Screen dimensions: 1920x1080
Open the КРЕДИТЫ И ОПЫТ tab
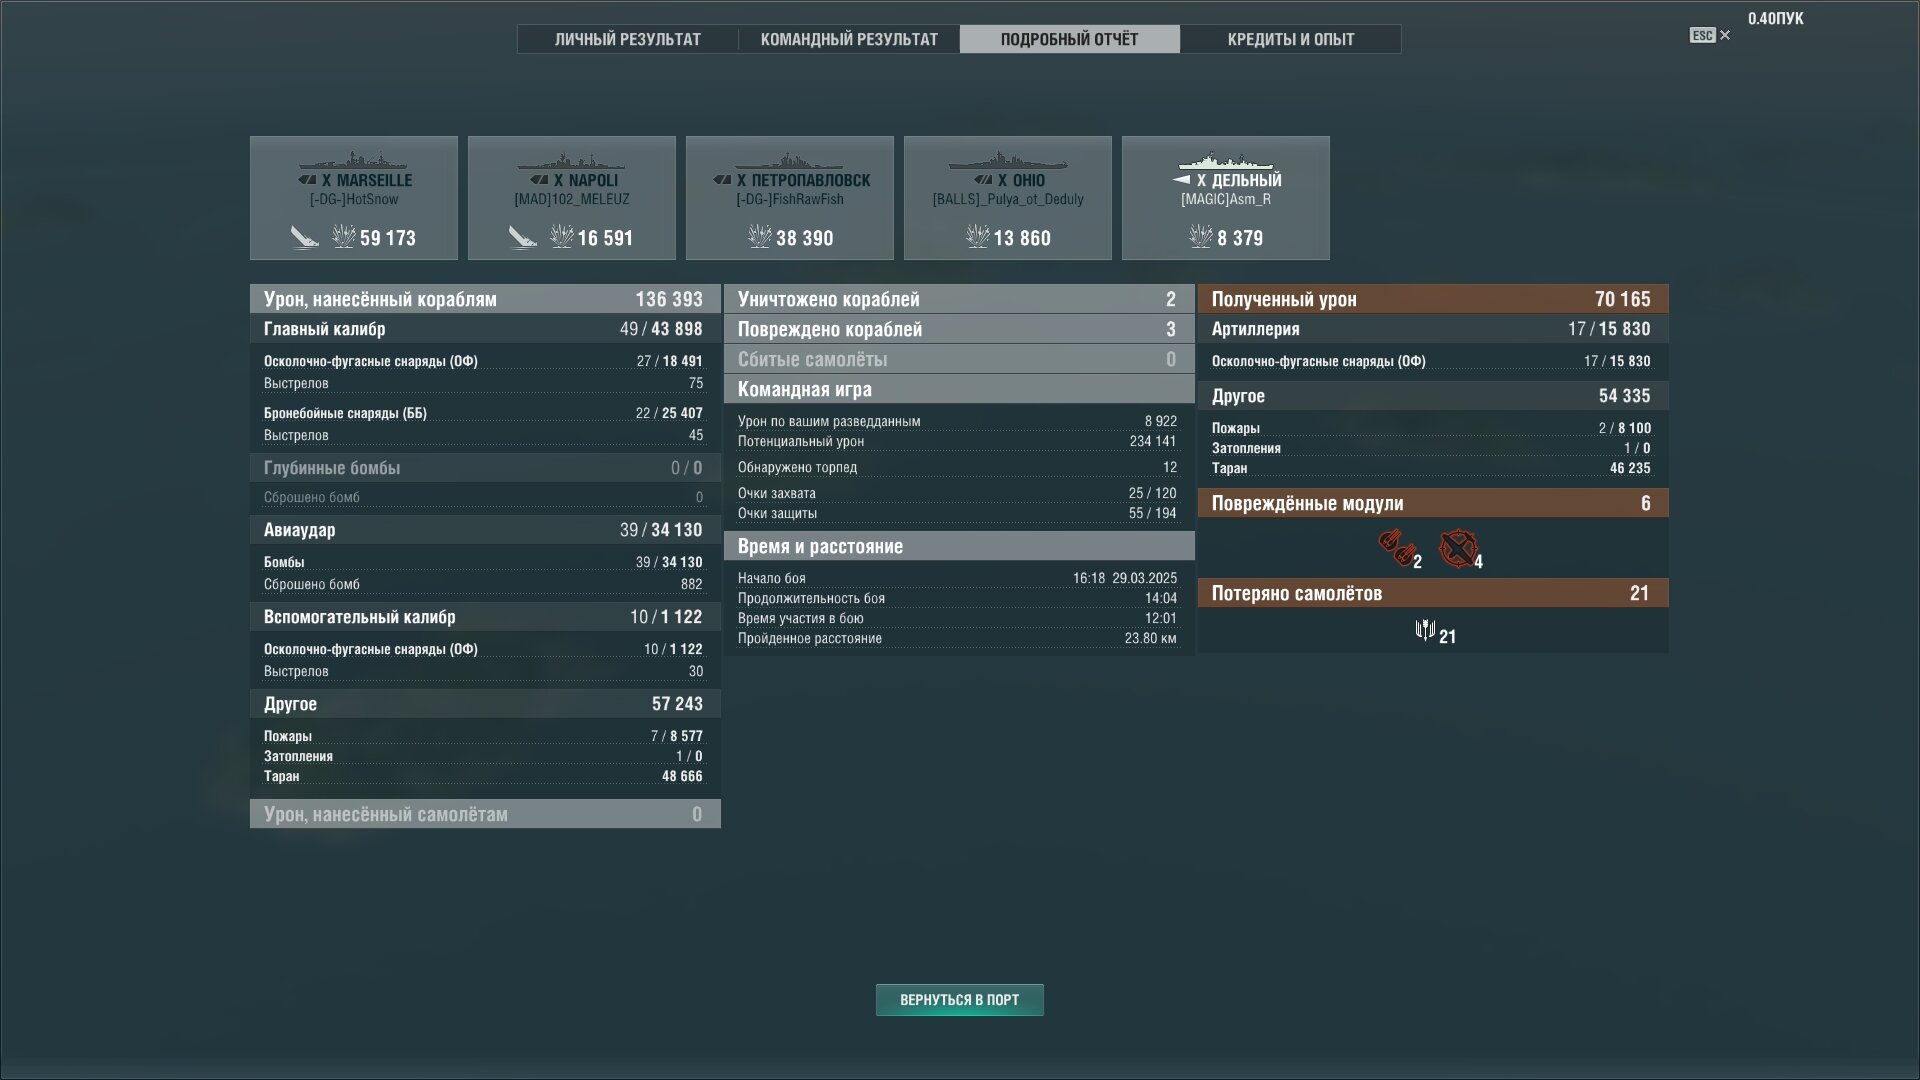coord(1291,39)
